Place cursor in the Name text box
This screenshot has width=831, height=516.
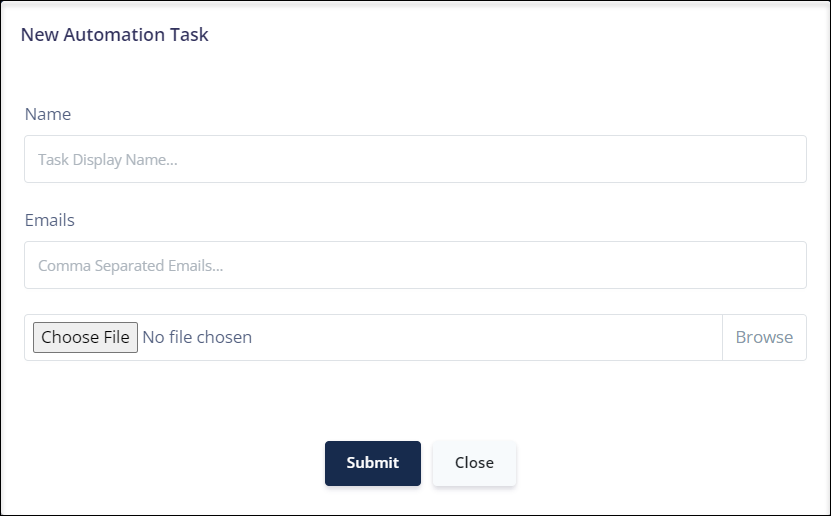point(416,159)
